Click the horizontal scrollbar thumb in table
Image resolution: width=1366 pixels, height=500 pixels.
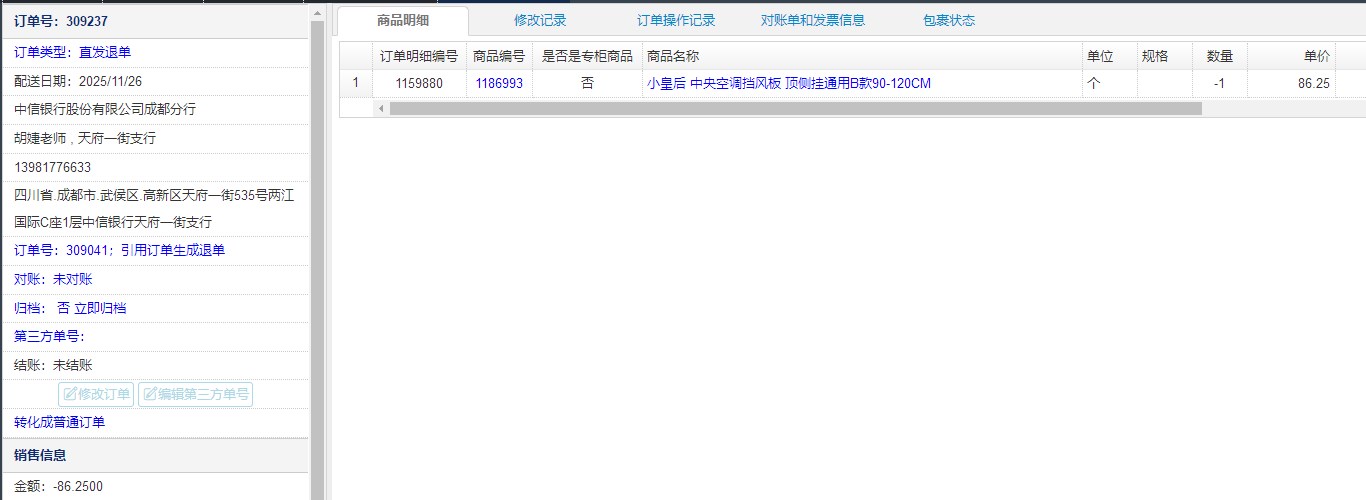[x=795, y=108]
